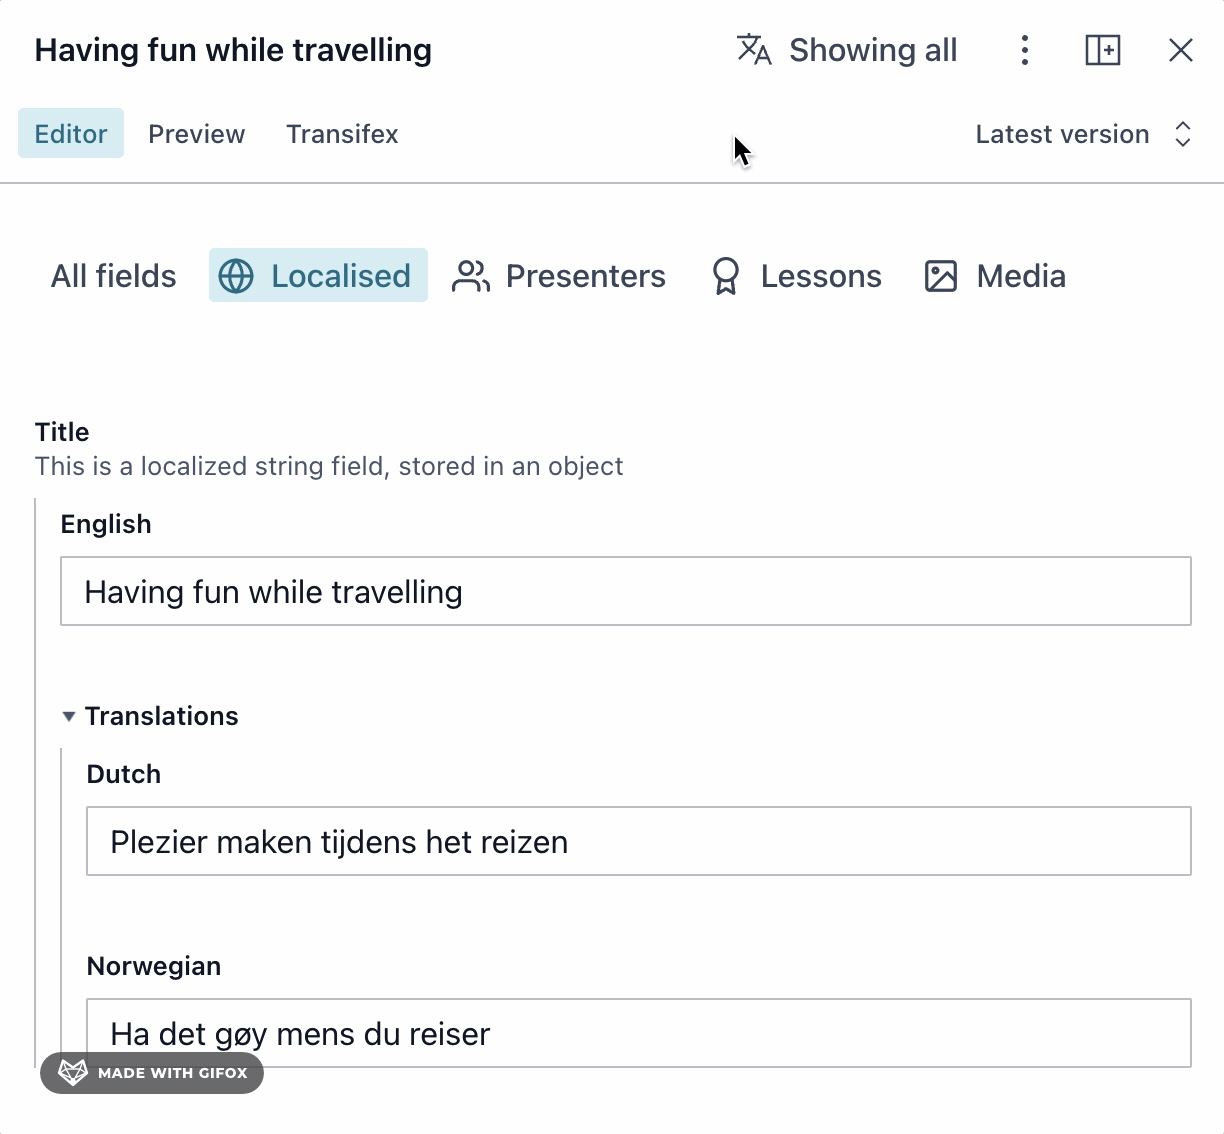Expand the version selector chevrons
Screen dimensions: 1224x1134
(1183, 133)
